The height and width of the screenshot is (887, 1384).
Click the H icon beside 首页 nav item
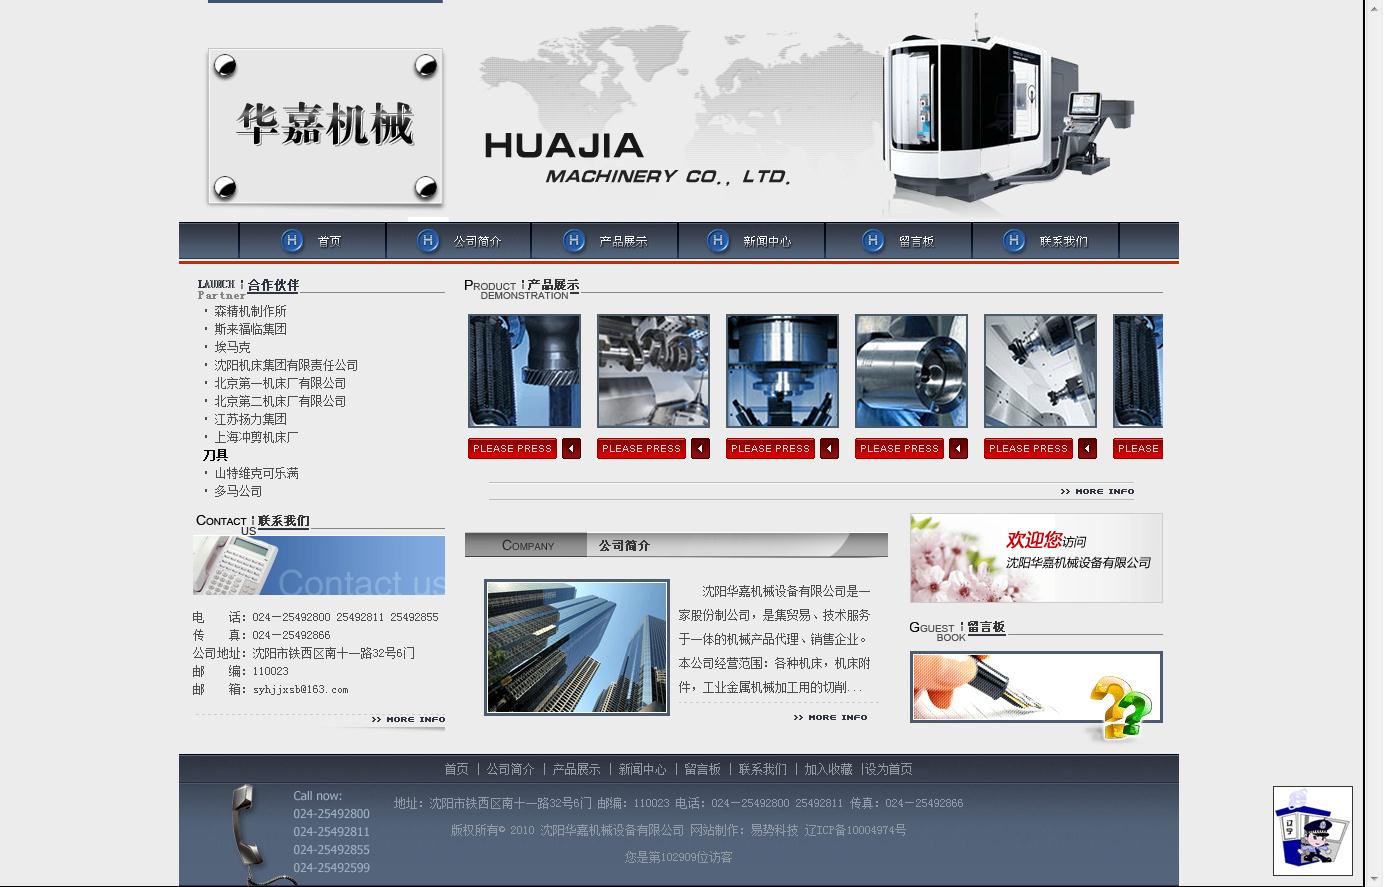(292, 240)
